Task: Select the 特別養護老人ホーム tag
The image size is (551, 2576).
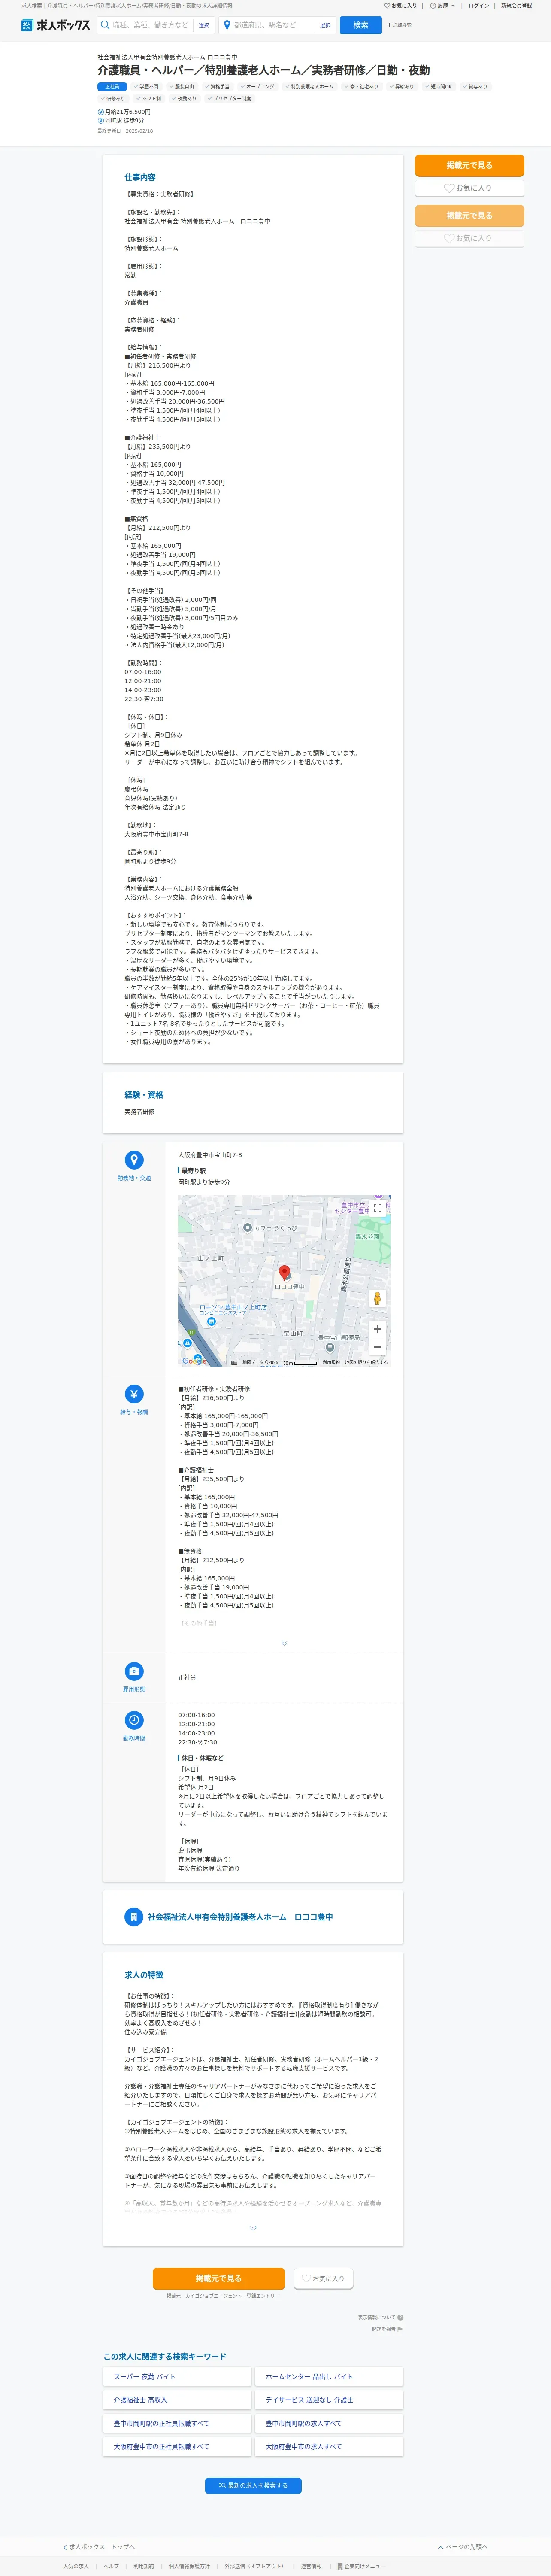Action: click(309, 87)
